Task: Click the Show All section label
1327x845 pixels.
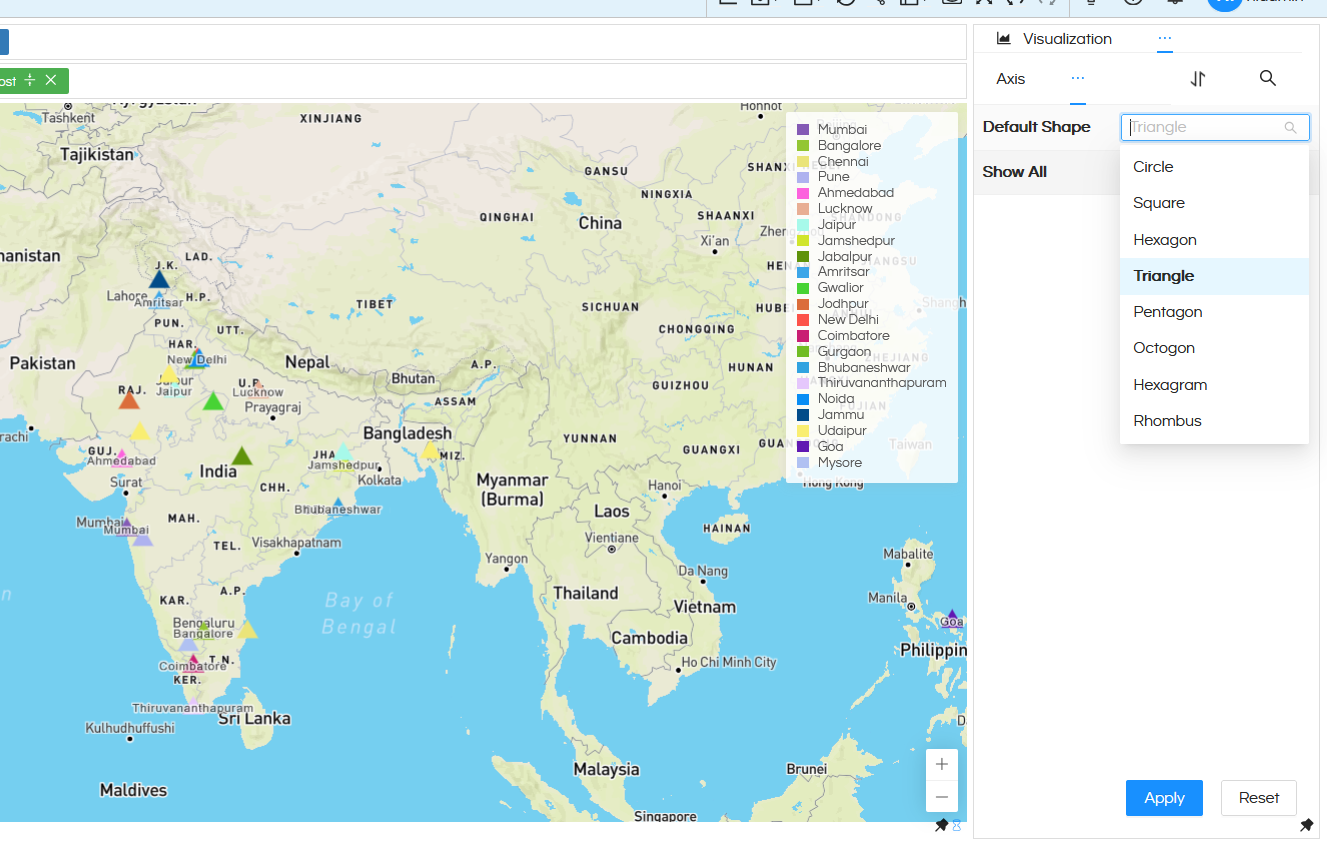Action: coord(1015,172)
